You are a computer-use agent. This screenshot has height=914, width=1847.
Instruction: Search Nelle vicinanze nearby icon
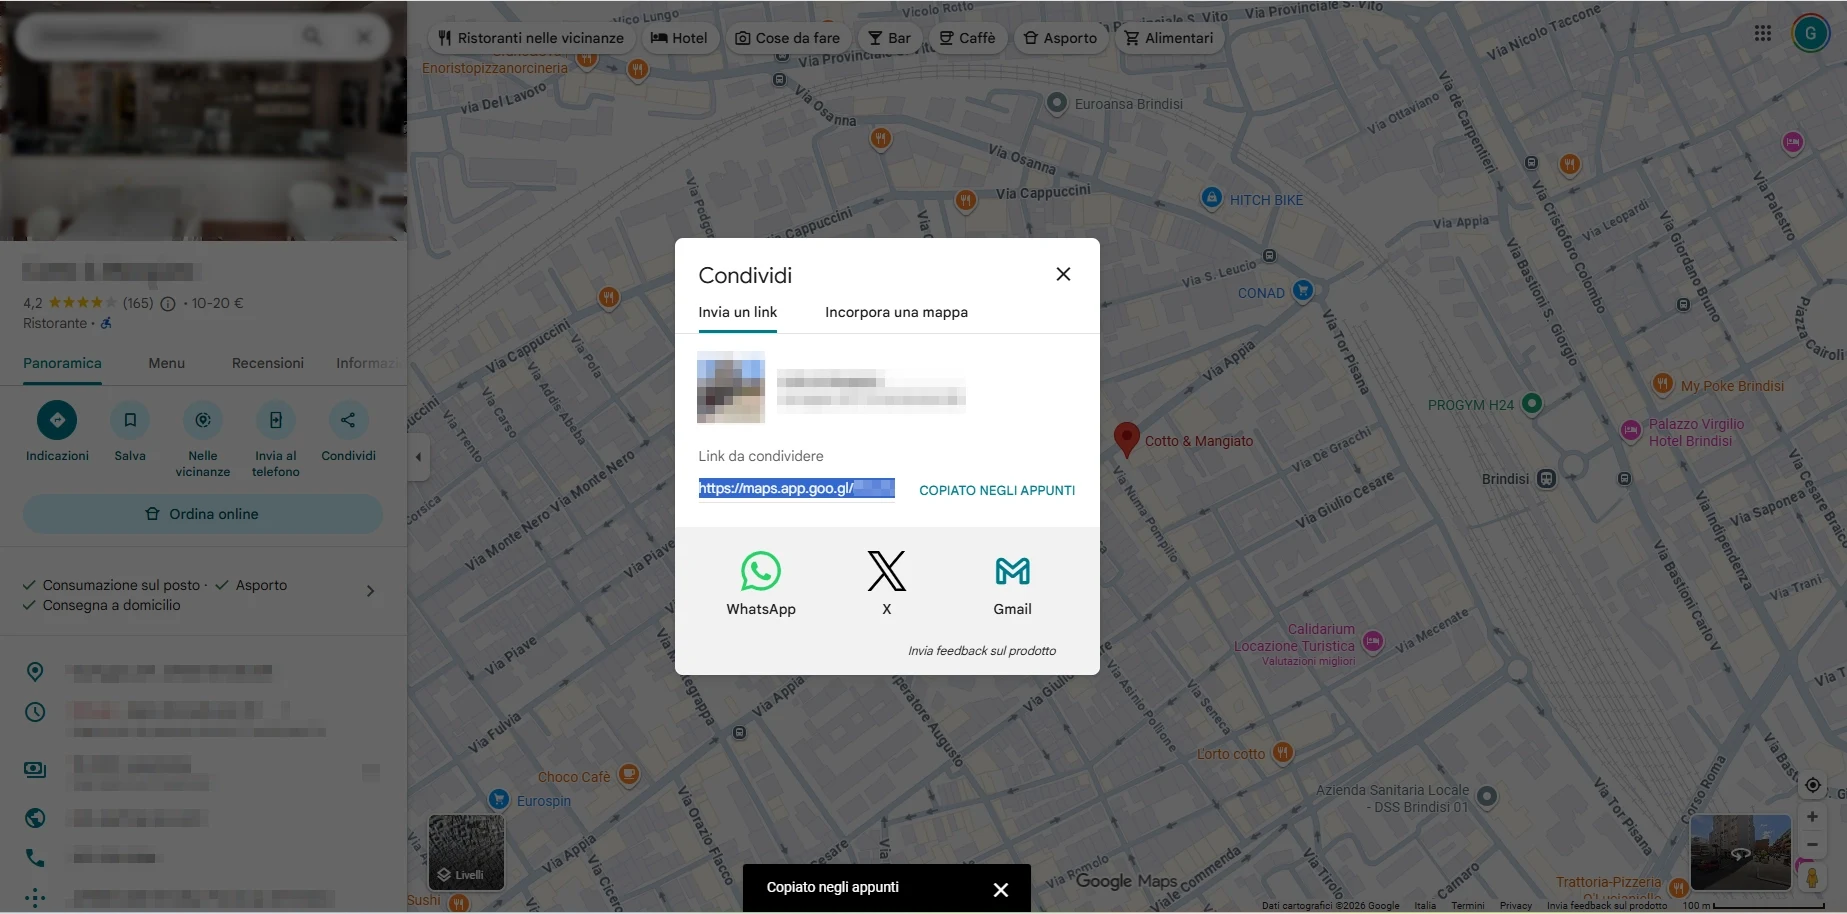point(203,420)
